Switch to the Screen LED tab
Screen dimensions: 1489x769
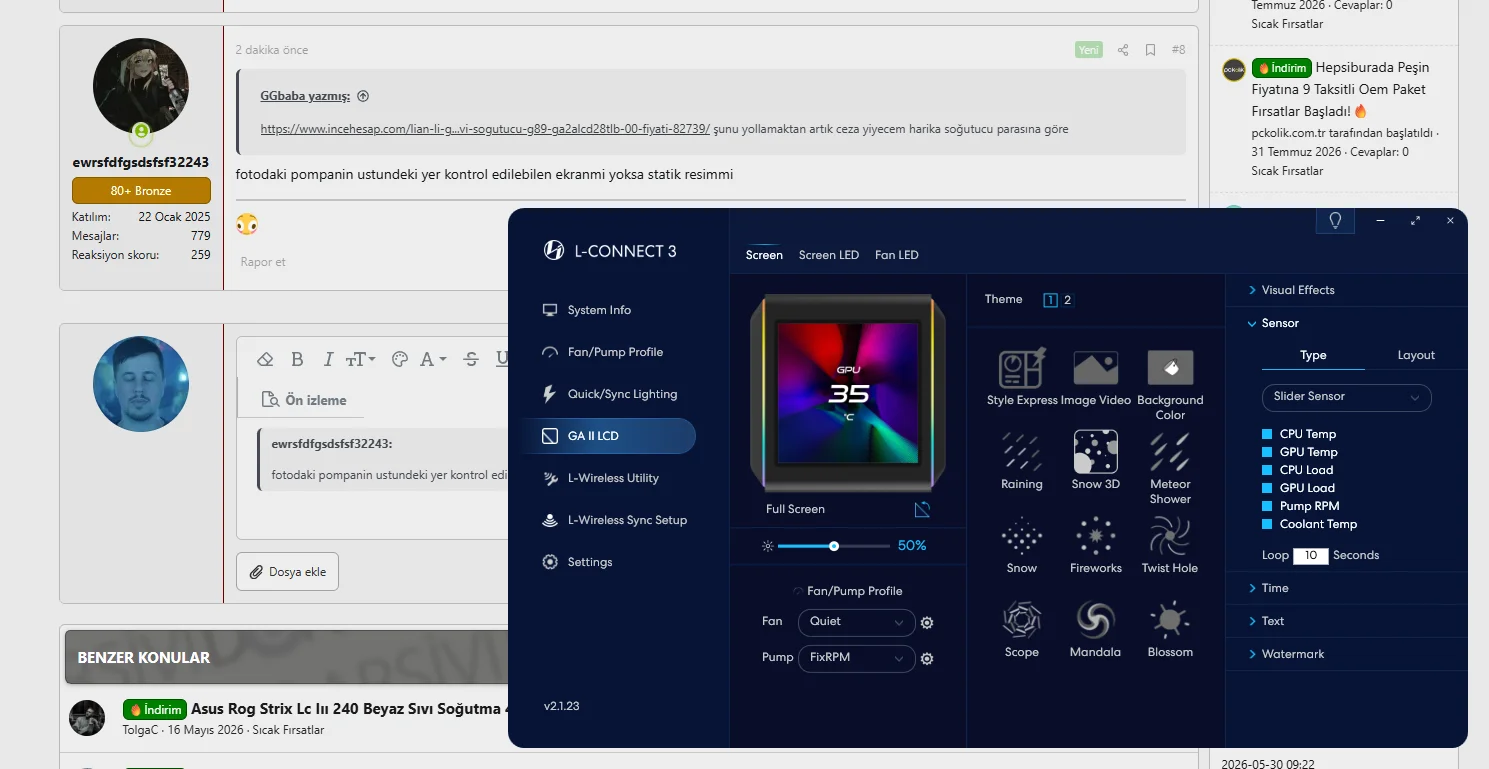pos(829,255)
